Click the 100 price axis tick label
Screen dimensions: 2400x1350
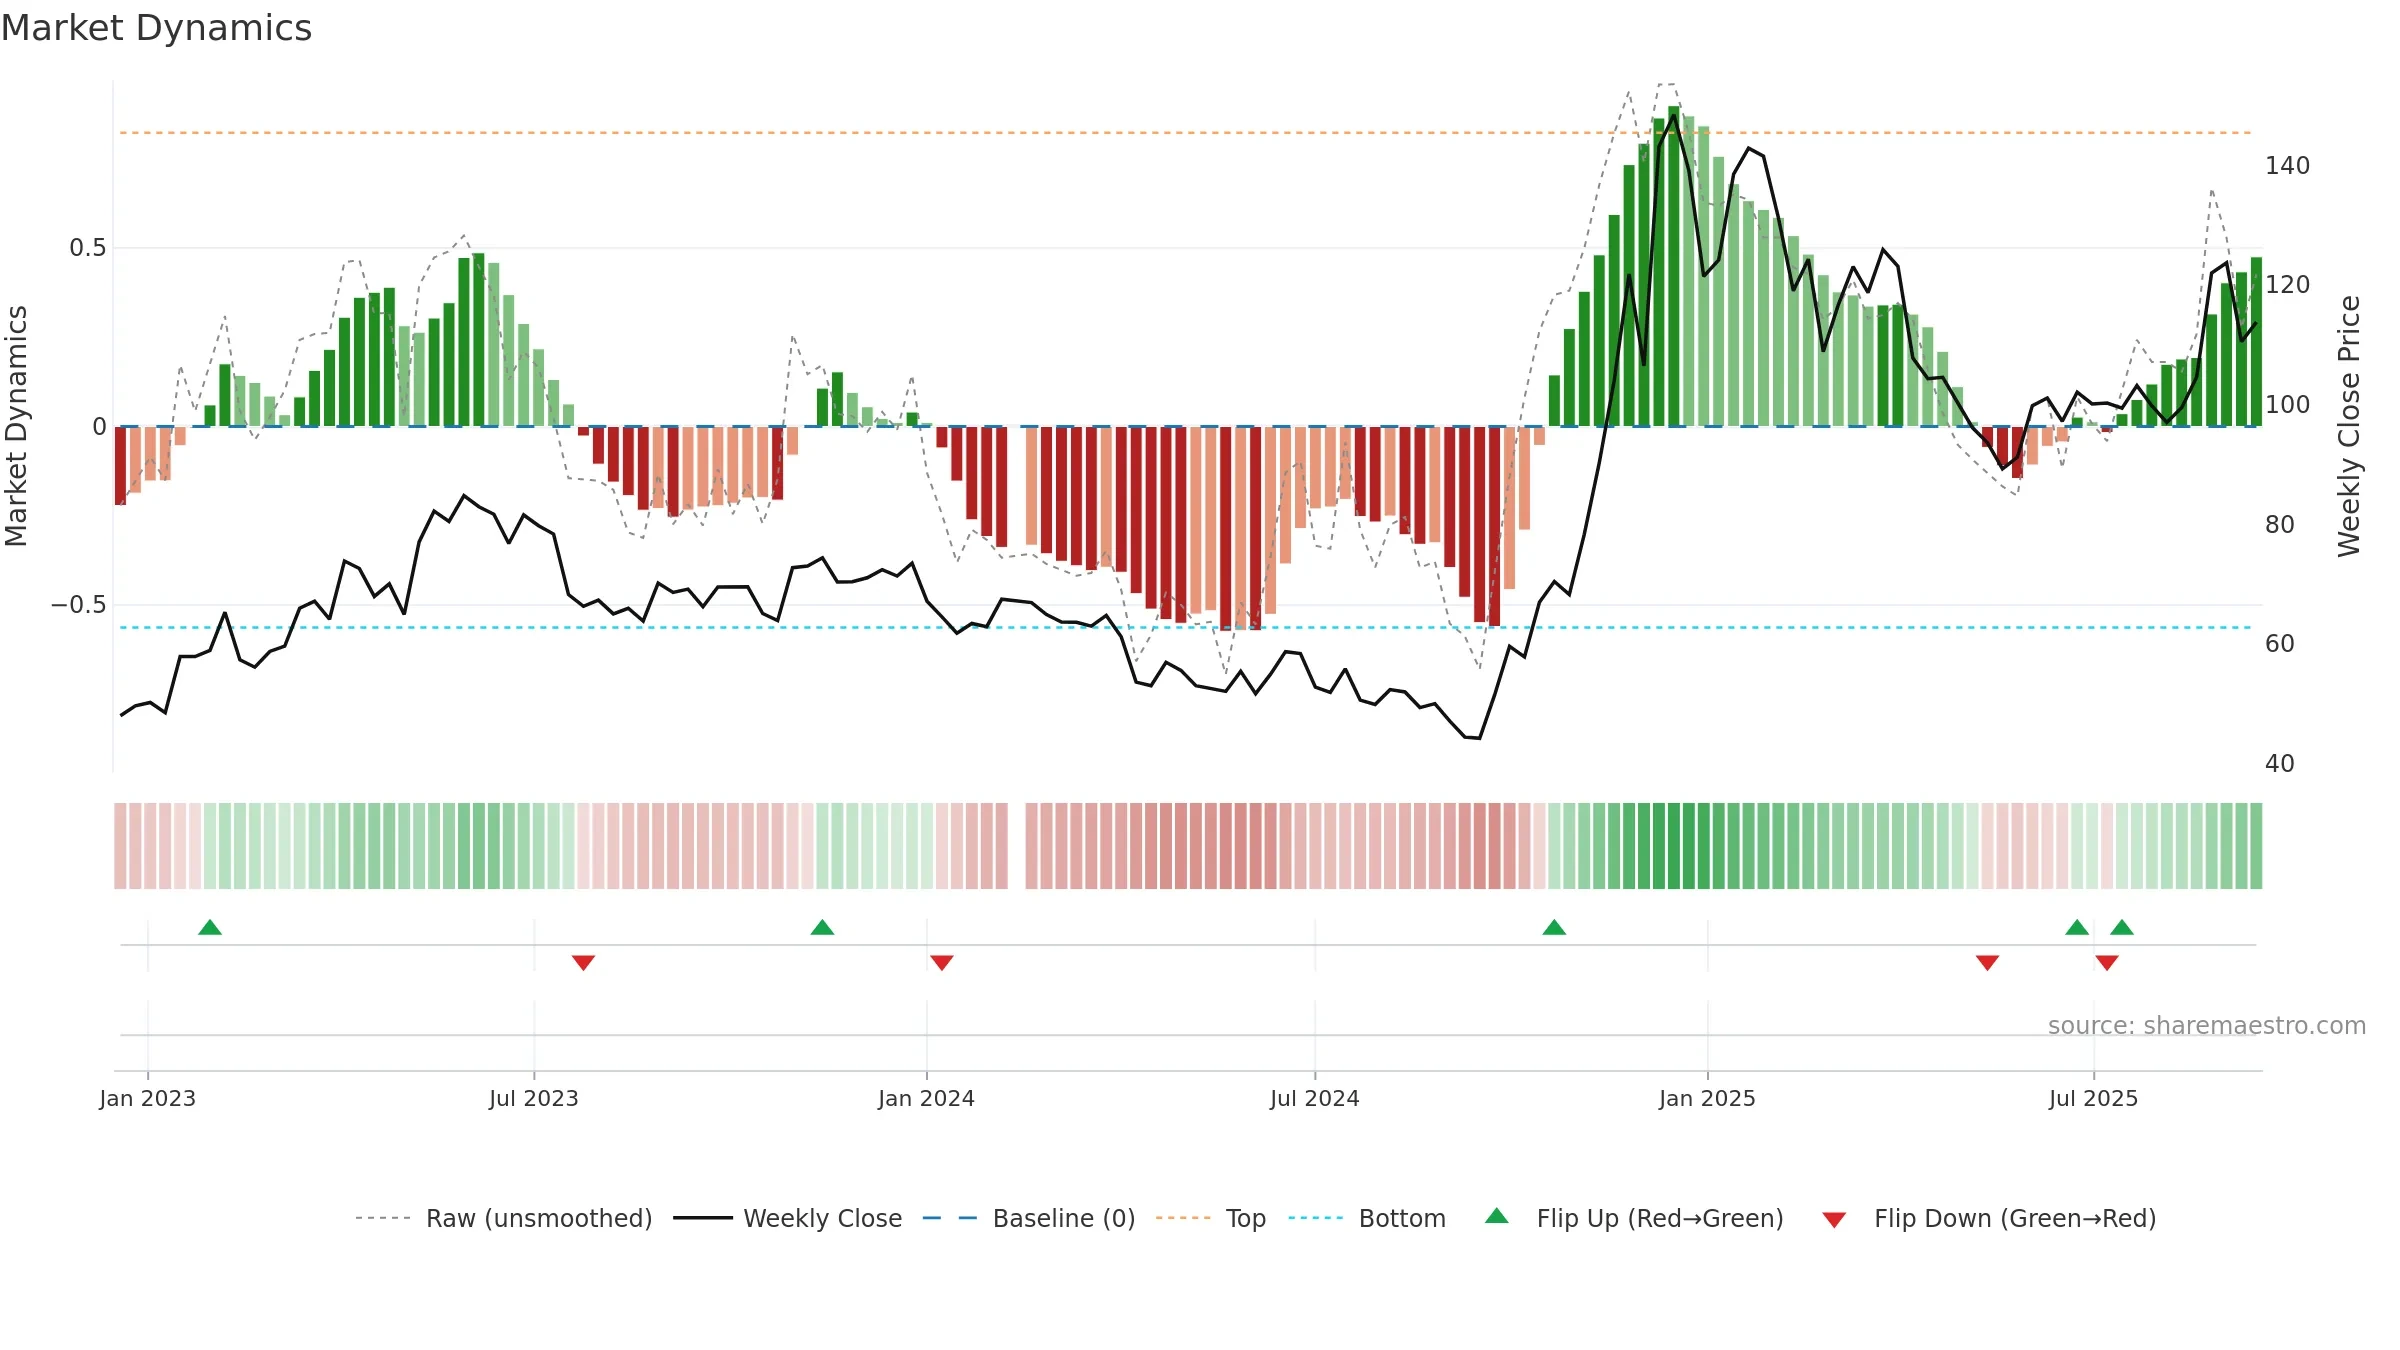pyautogui.click(x=2288, y=405)
